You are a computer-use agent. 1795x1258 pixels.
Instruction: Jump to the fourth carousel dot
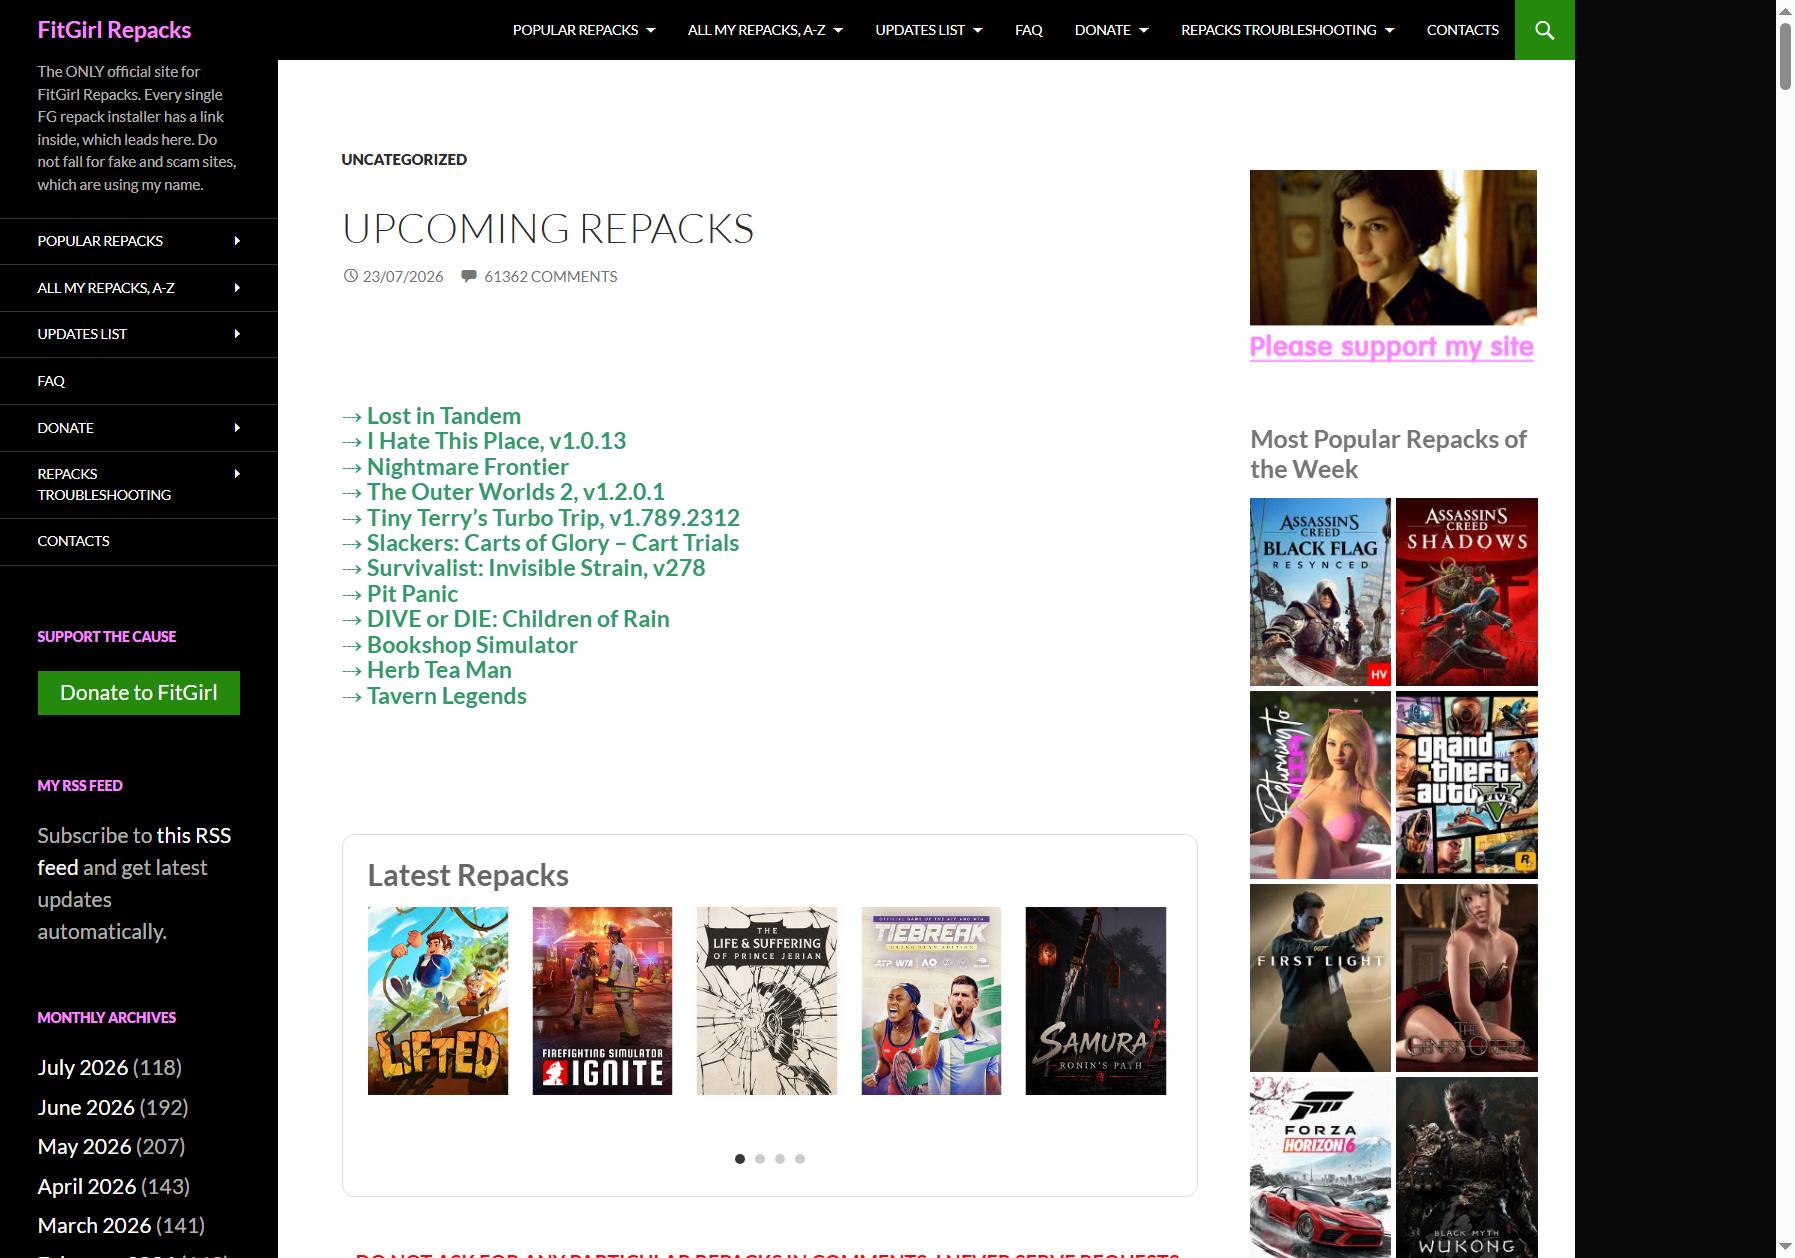click(x=800, y=1159)
